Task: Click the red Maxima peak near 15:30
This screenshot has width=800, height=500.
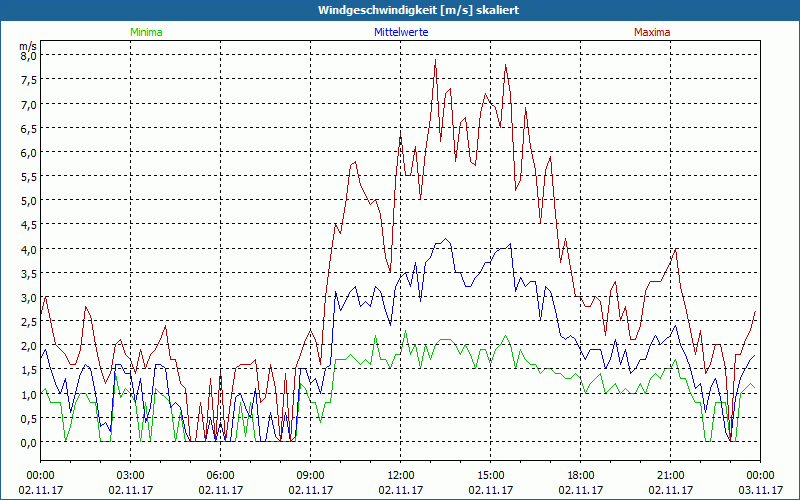Action: (x=505, y=65)
